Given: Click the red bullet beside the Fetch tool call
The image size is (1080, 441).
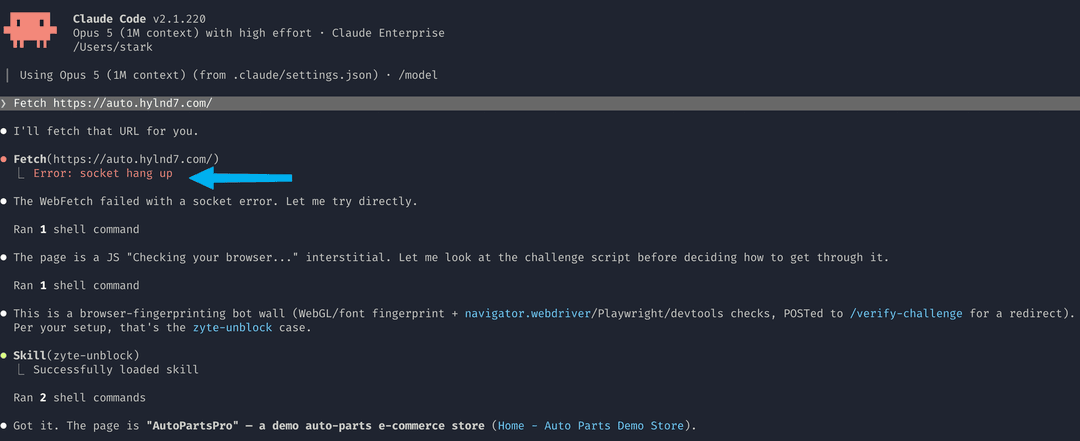Looking at the screenshot, I should (4, 159).
